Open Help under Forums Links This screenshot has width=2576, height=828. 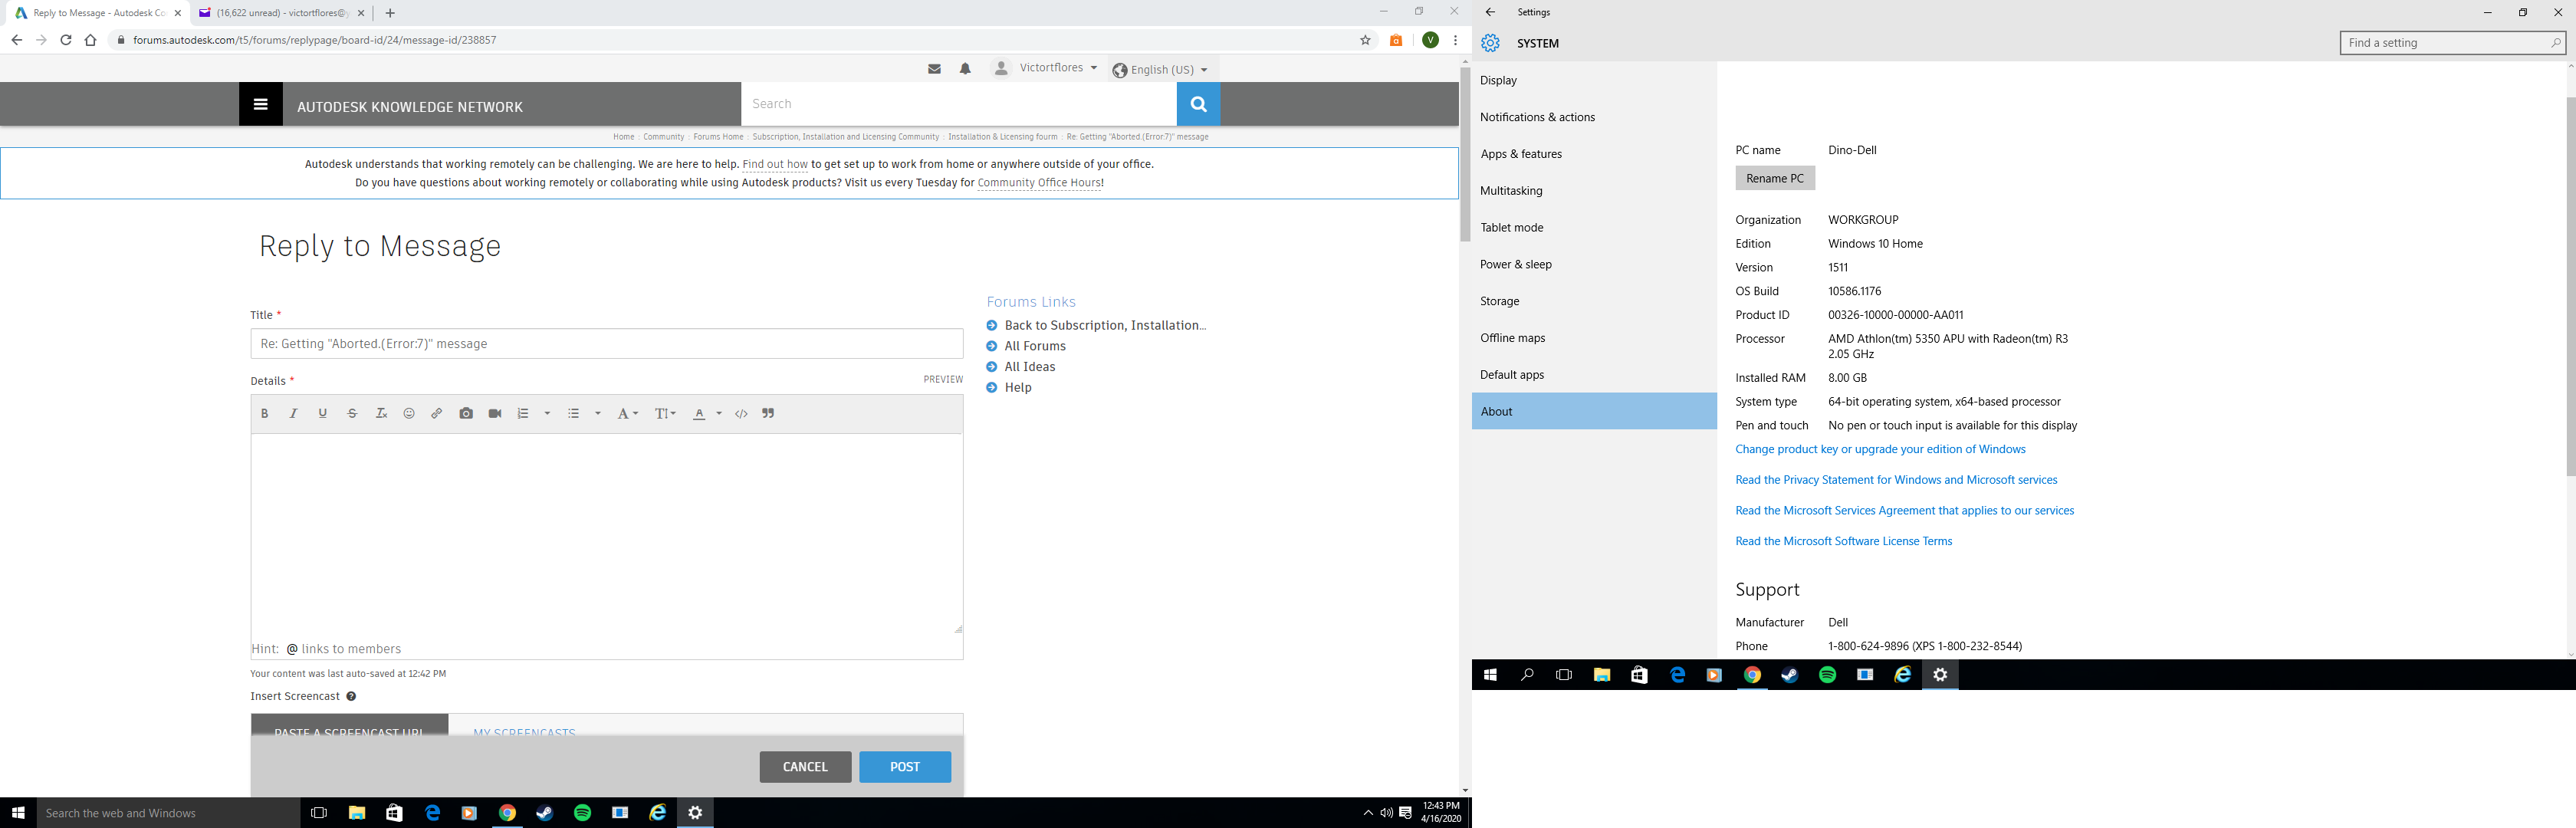pyautogui.click(x=1018, y=388)
